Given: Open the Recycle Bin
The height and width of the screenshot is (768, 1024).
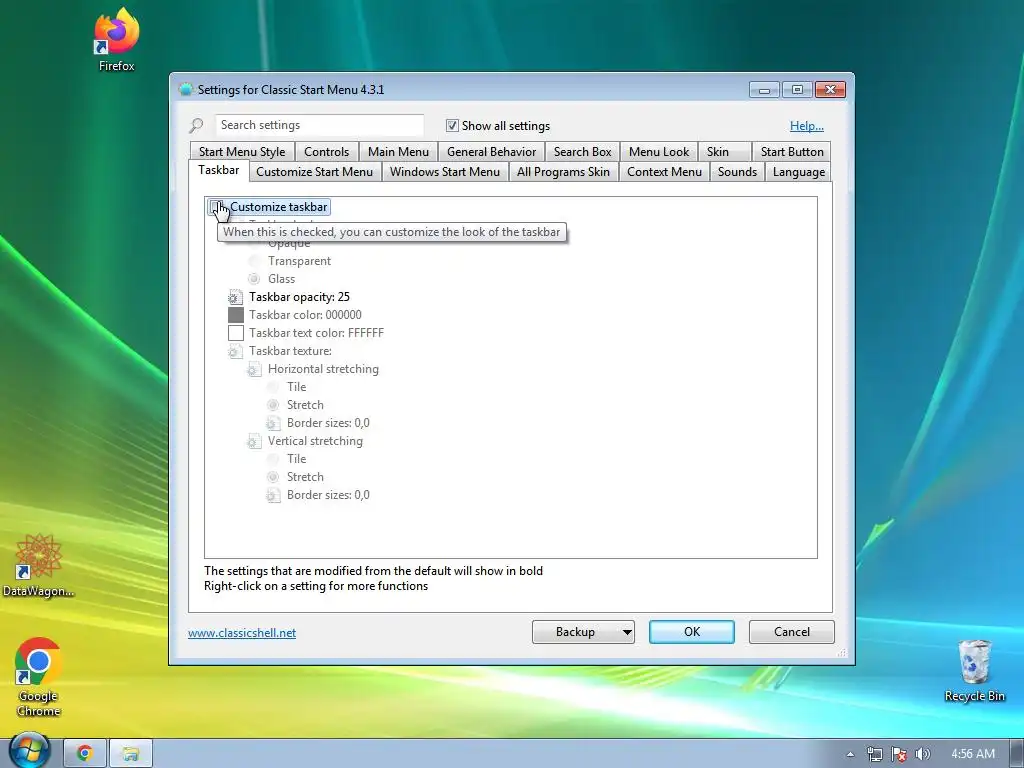Looking at the screenshot, I should (x=974, y=670).
